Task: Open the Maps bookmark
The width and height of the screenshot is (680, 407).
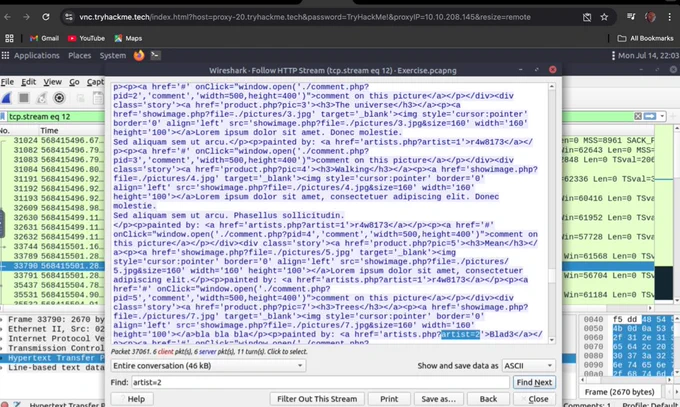Action: click(128, 38)
